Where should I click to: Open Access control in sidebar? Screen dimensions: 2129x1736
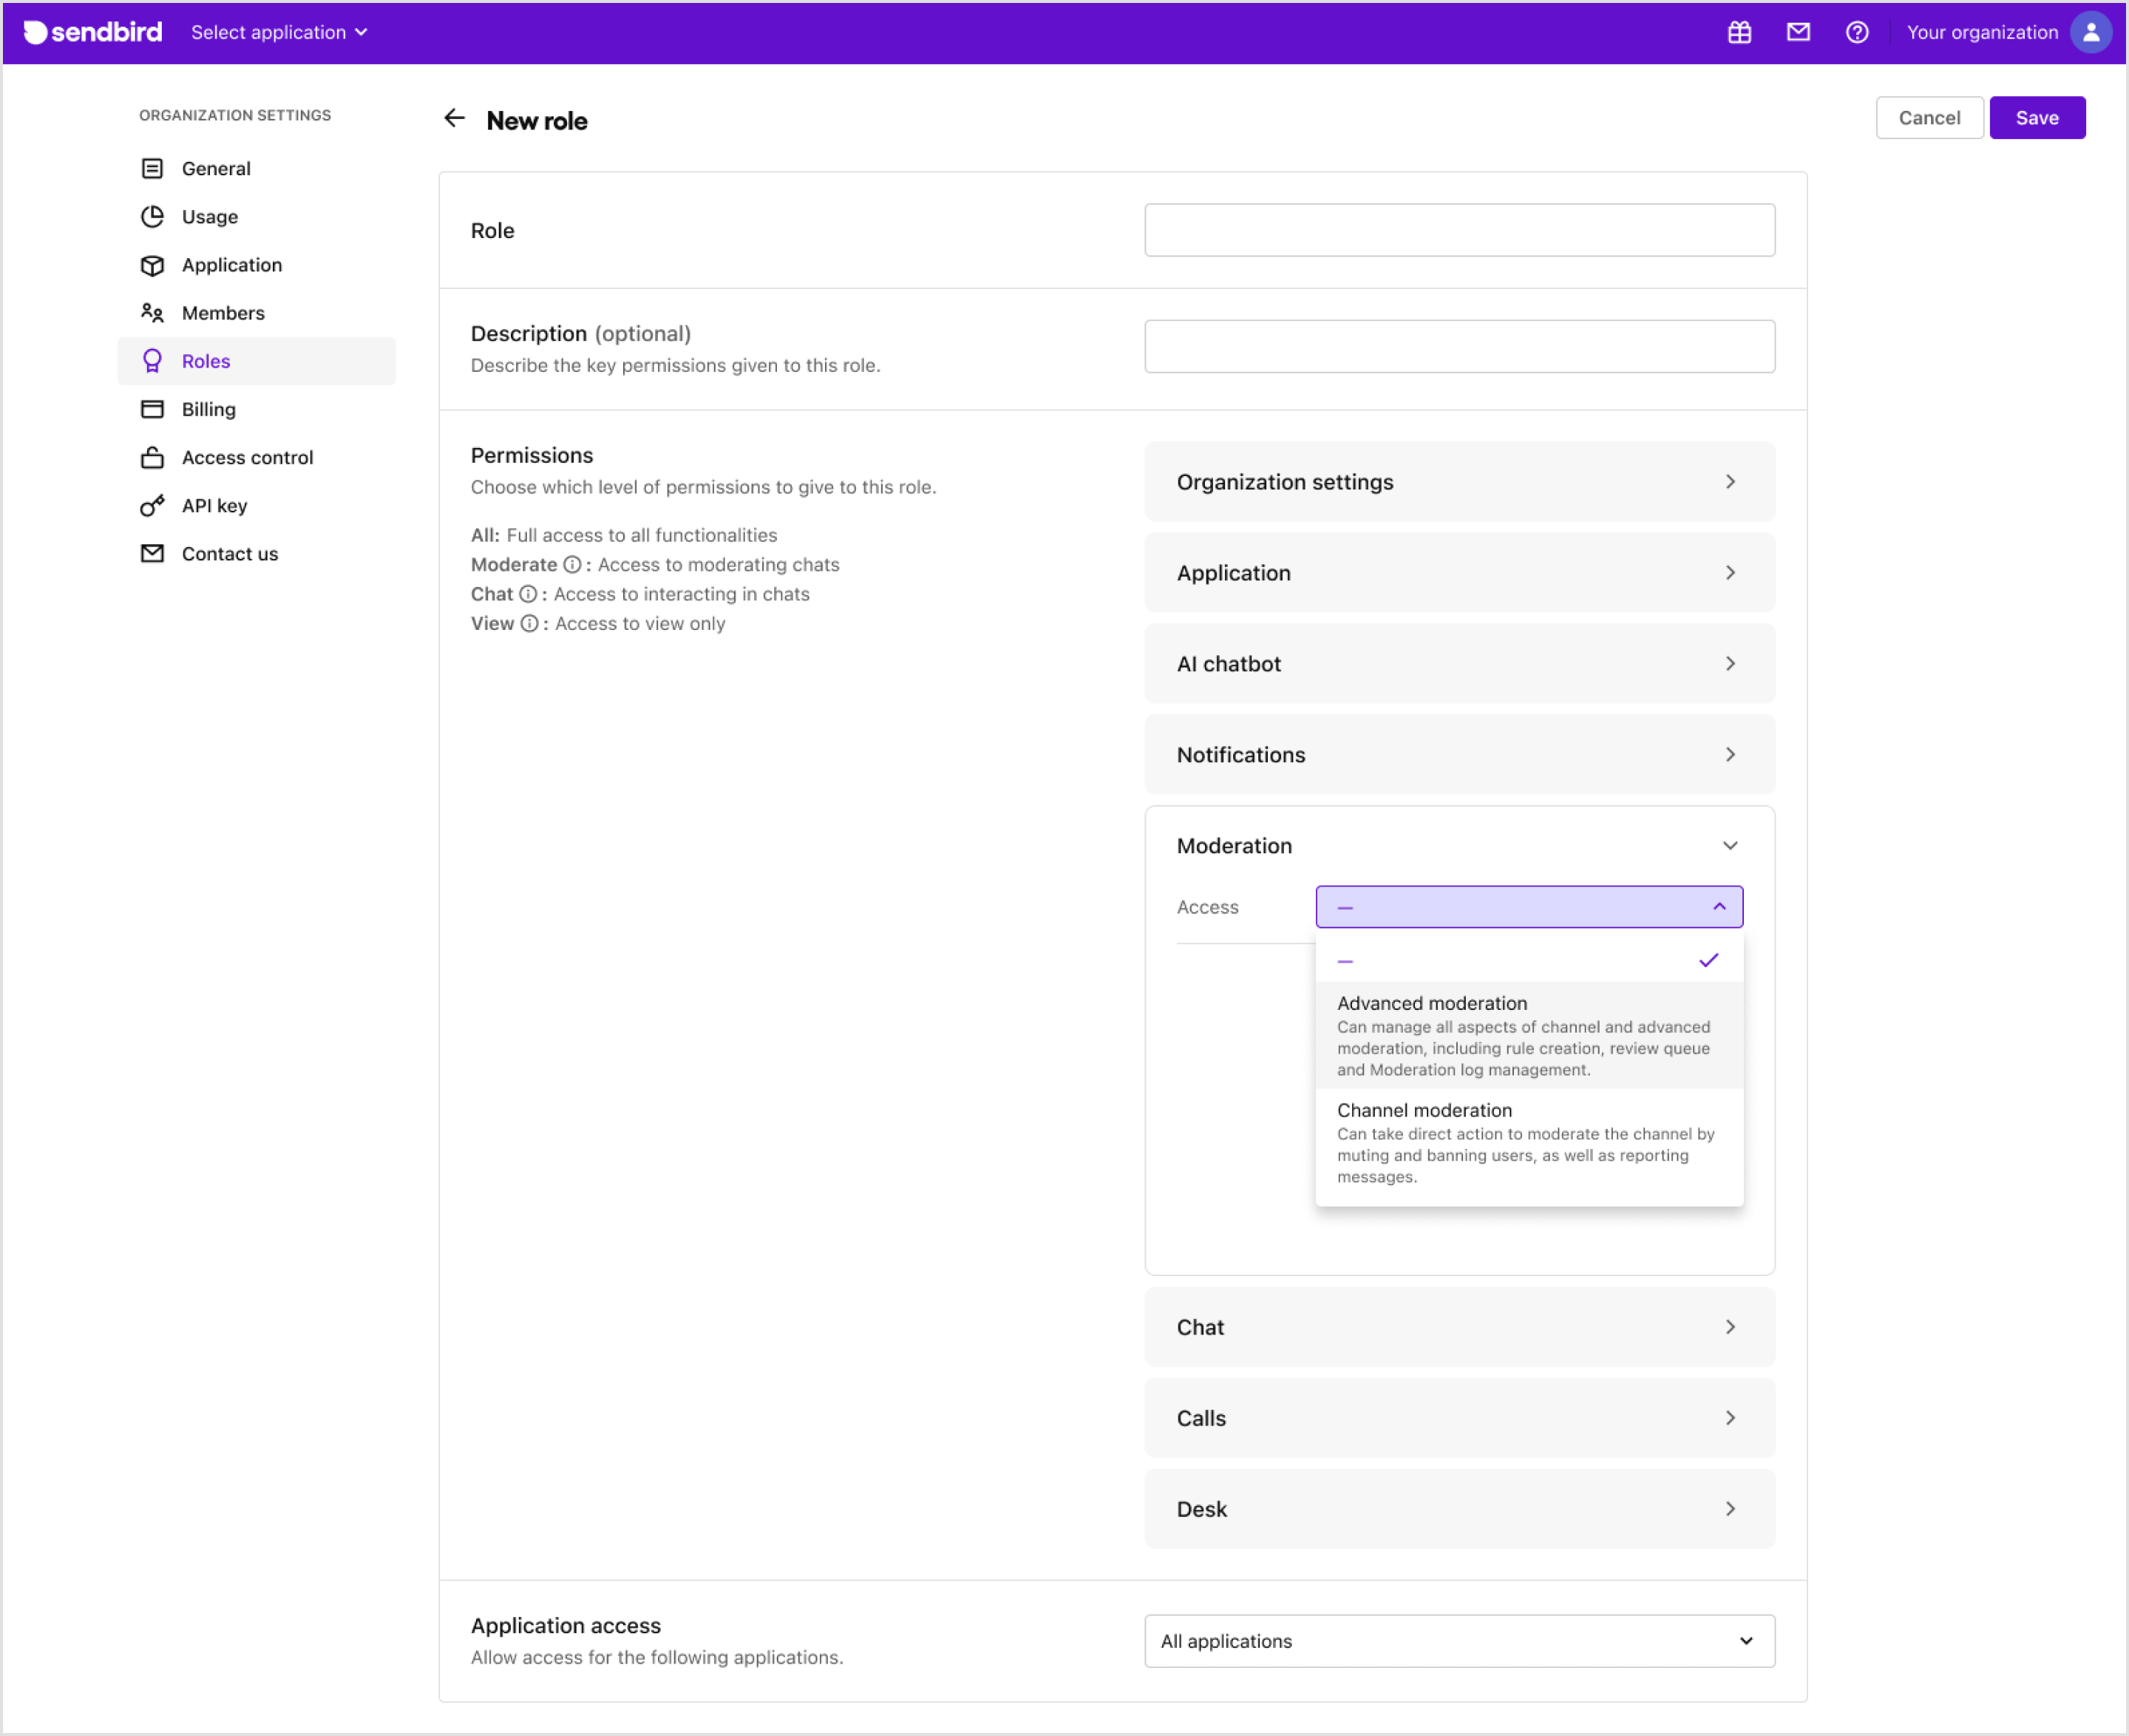click(257, 457)
